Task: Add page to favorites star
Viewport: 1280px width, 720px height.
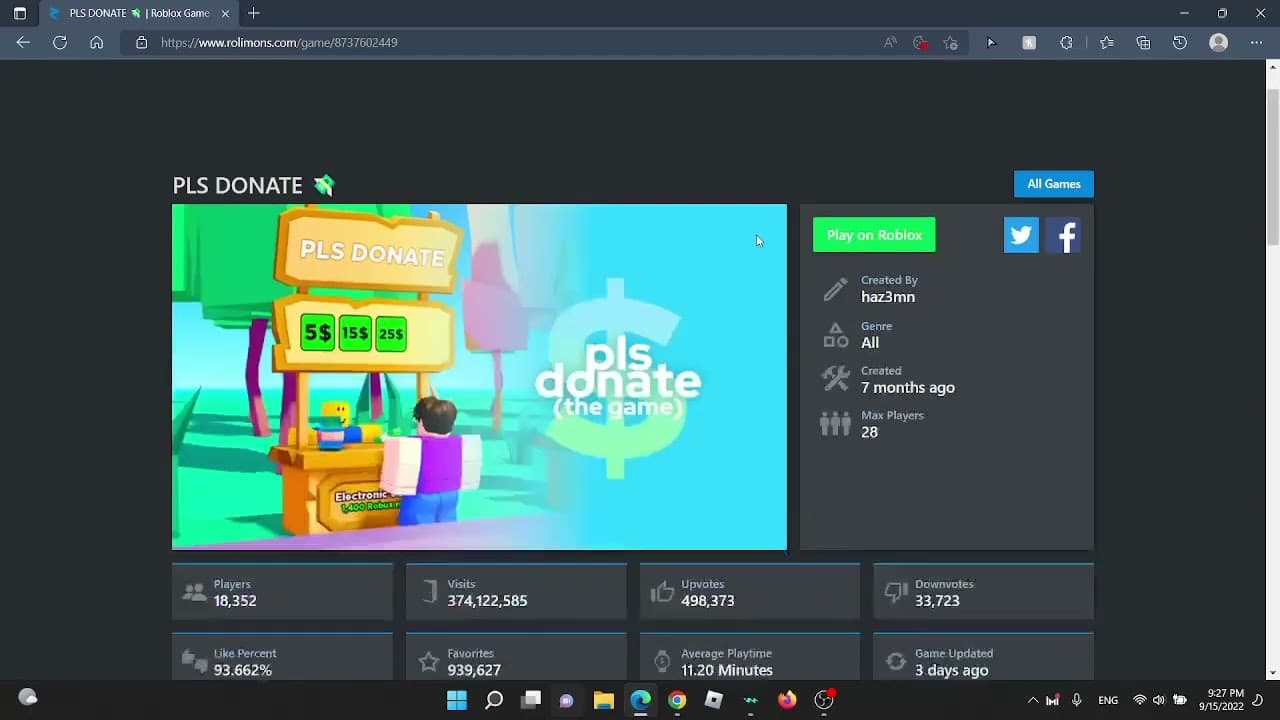Action: click(950, 43)
